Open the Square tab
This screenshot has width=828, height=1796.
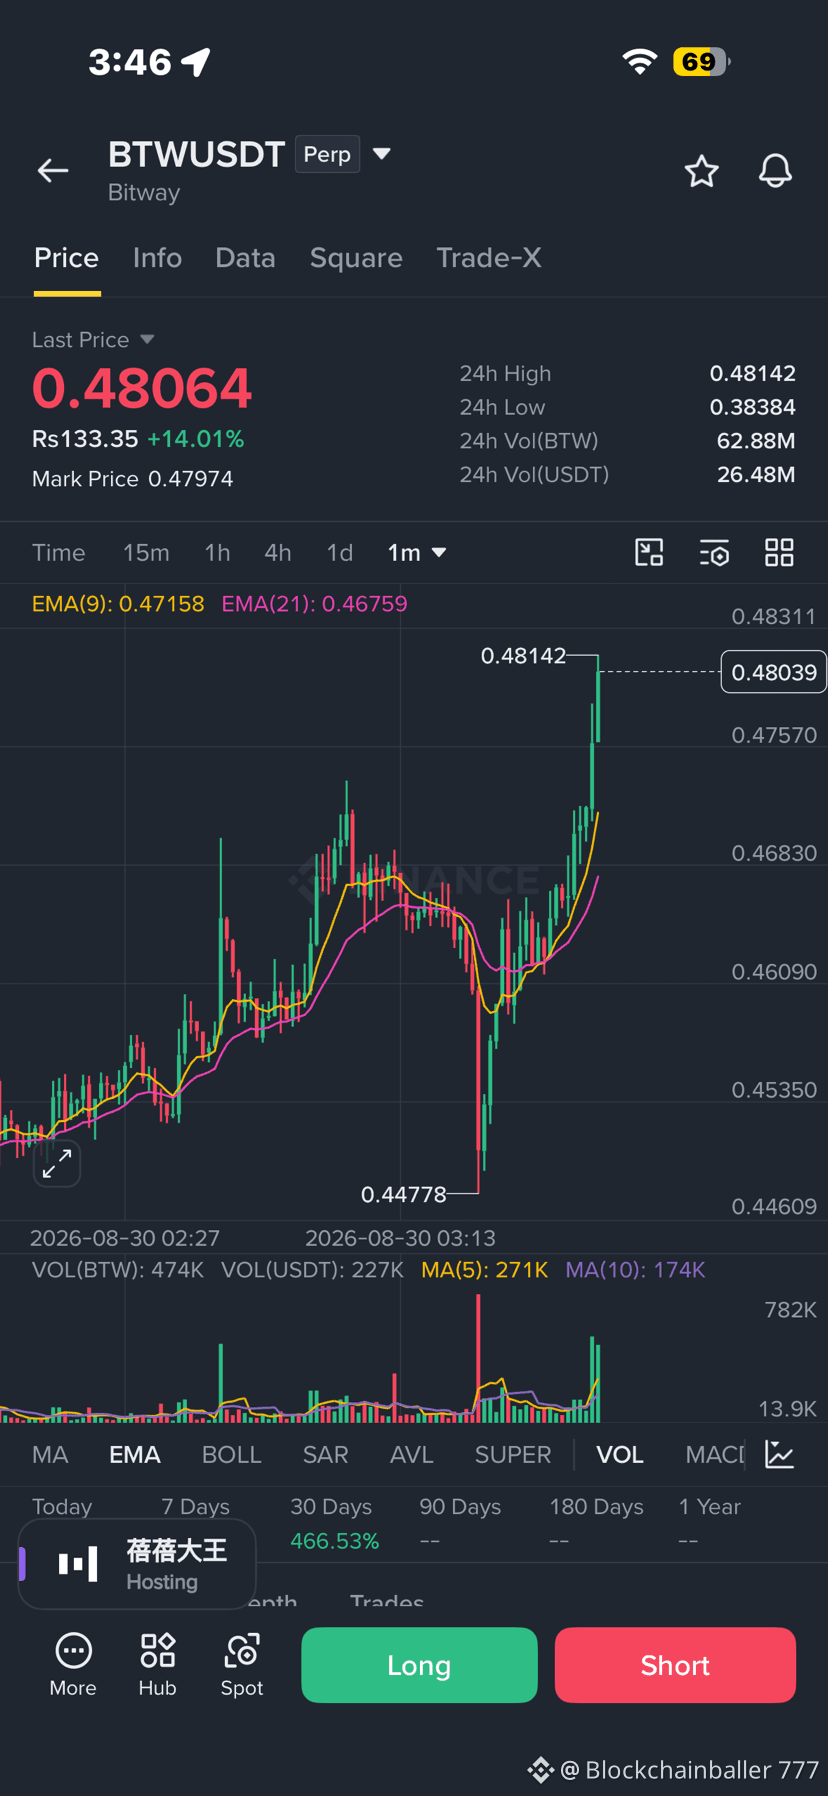coord(356,258)
